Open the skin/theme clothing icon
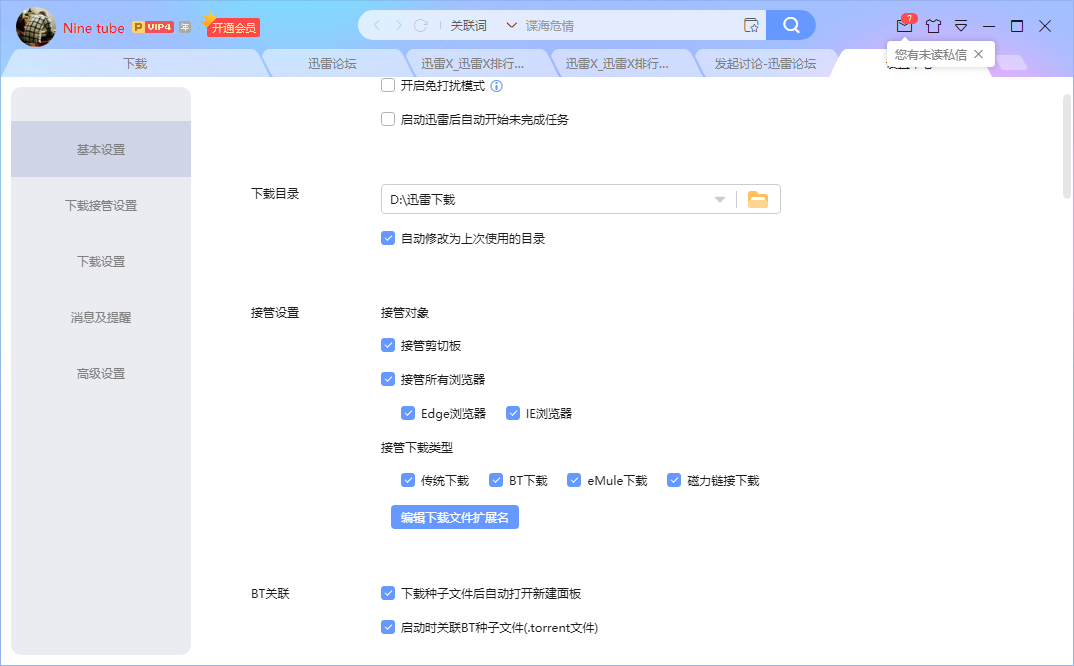Viewport: 1074px width, 666px height. pos(933,26)
